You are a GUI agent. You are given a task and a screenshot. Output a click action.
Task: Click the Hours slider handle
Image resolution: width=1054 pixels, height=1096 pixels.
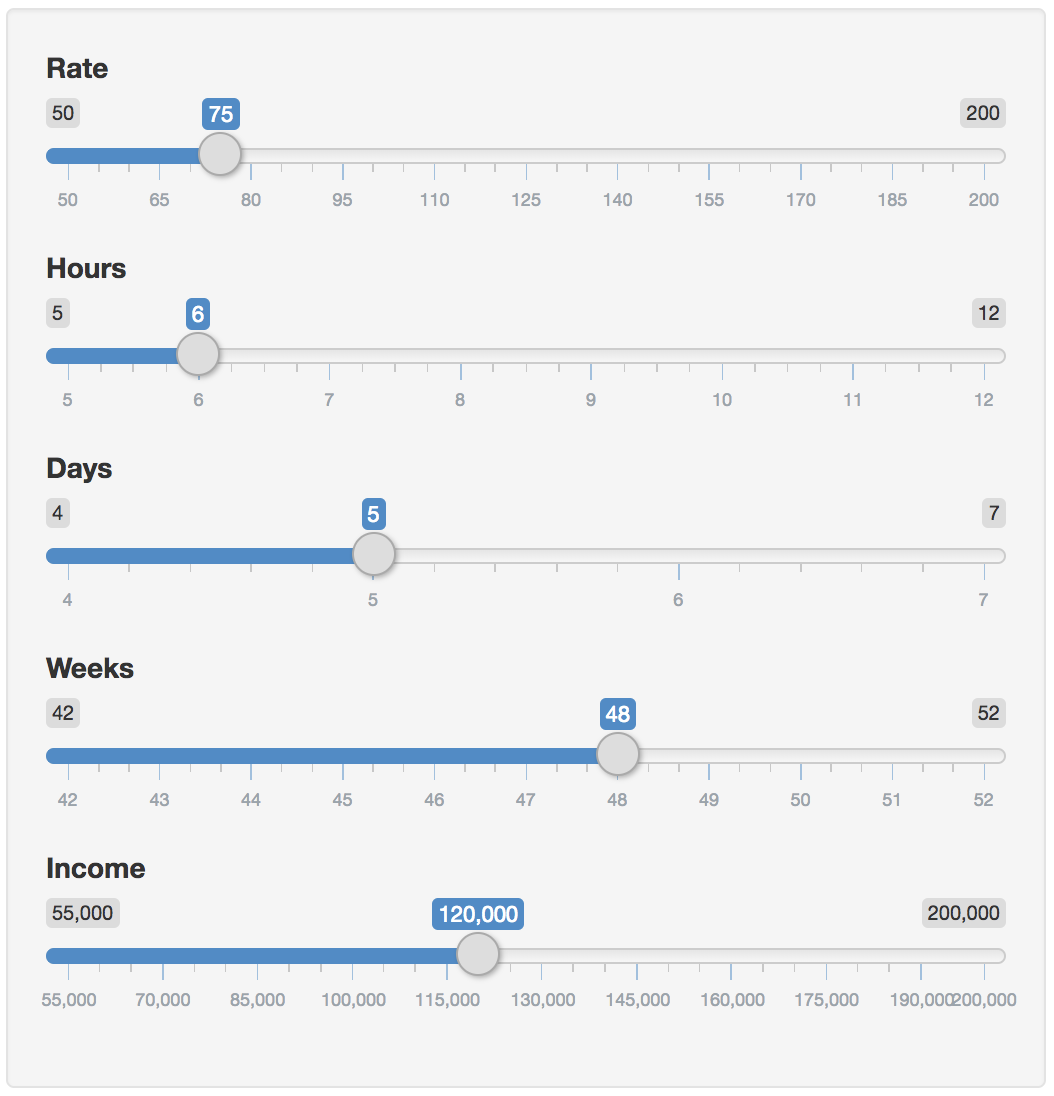point(198,354)
